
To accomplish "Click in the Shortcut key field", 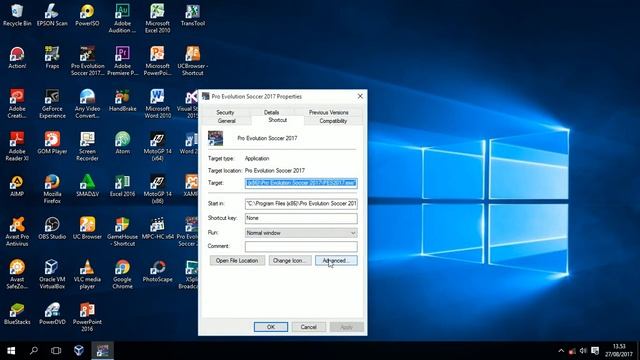I will [301, 218].
